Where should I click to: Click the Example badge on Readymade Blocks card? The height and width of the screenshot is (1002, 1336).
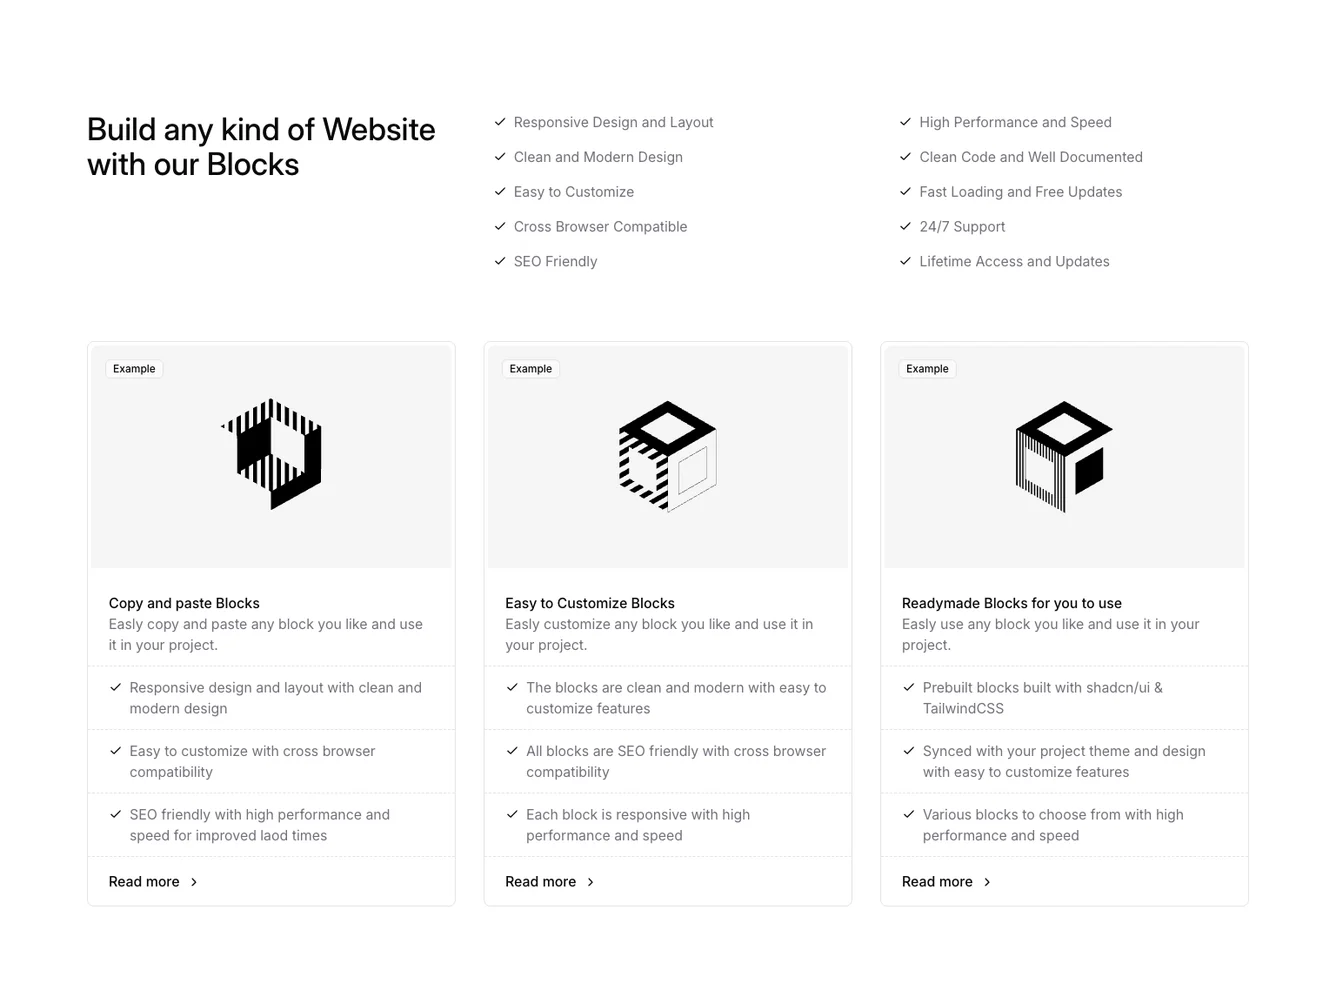point(927,369)
